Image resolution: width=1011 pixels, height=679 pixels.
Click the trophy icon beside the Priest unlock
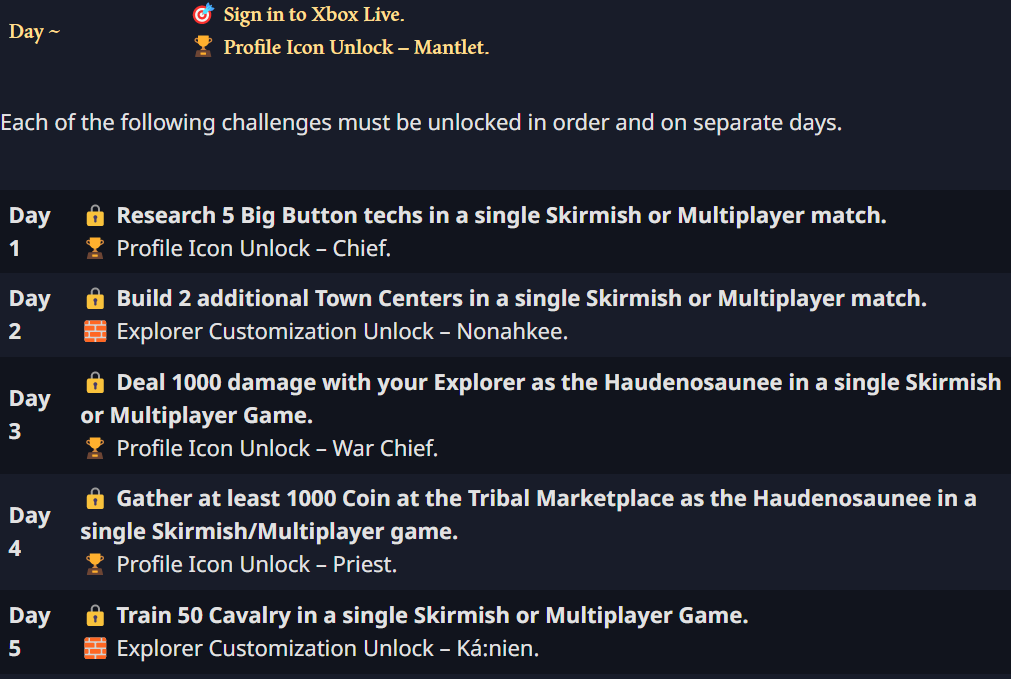[95, 564]
